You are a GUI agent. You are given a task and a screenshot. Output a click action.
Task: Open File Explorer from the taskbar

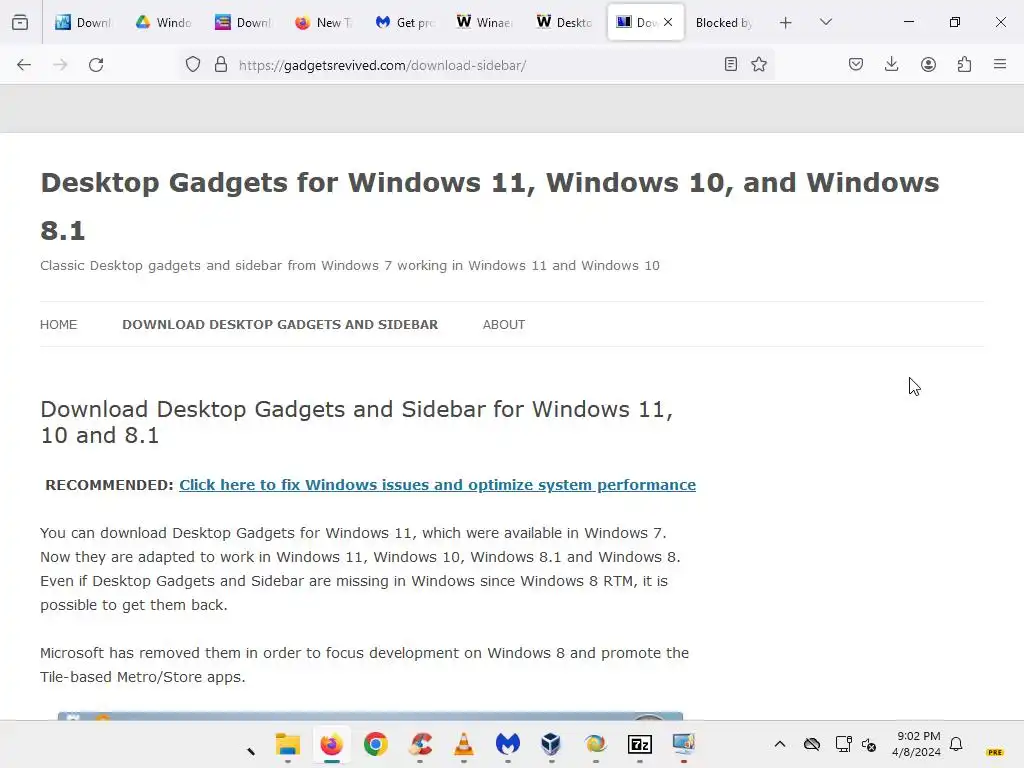pyautogui.click(x=287, y=744)
